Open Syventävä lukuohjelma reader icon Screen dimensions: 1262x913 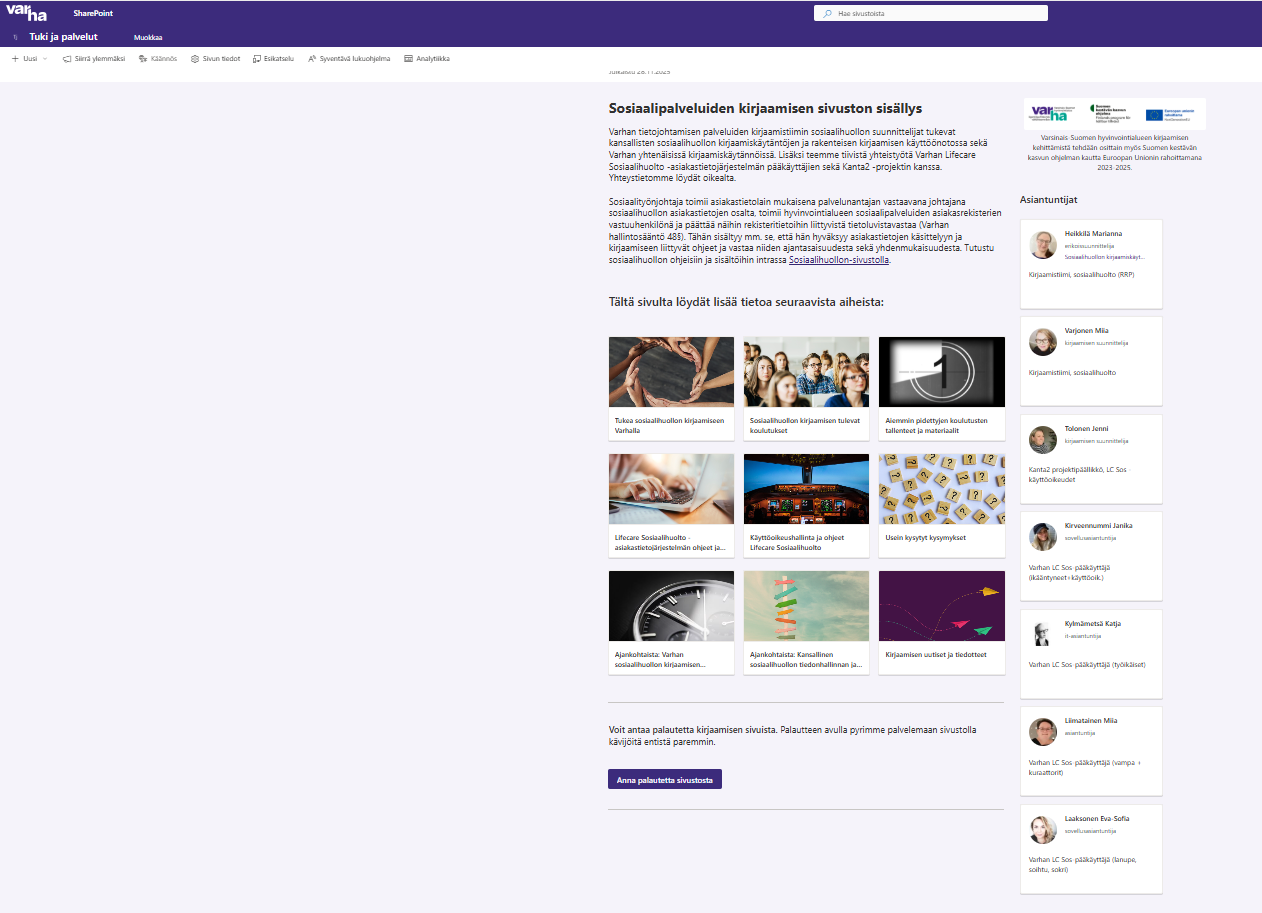(x=312, y=59)
